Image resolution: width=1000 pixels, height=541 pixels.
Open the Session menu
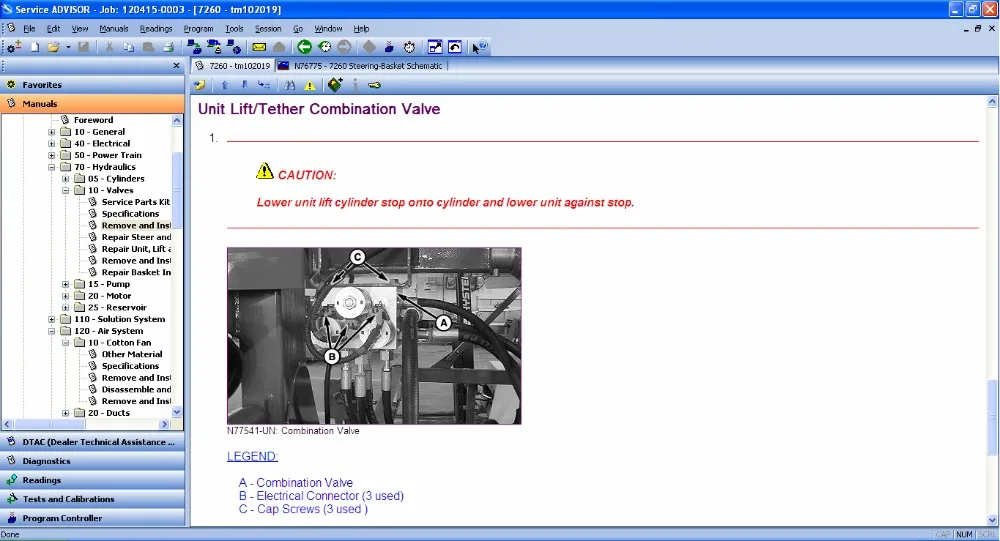268,29
